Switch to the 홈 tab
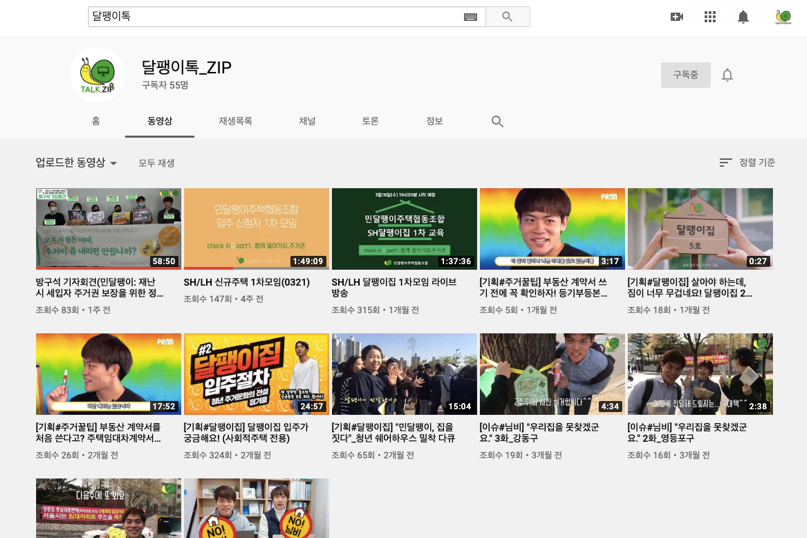Screen dimensions: 807x538 coord(96,121)
